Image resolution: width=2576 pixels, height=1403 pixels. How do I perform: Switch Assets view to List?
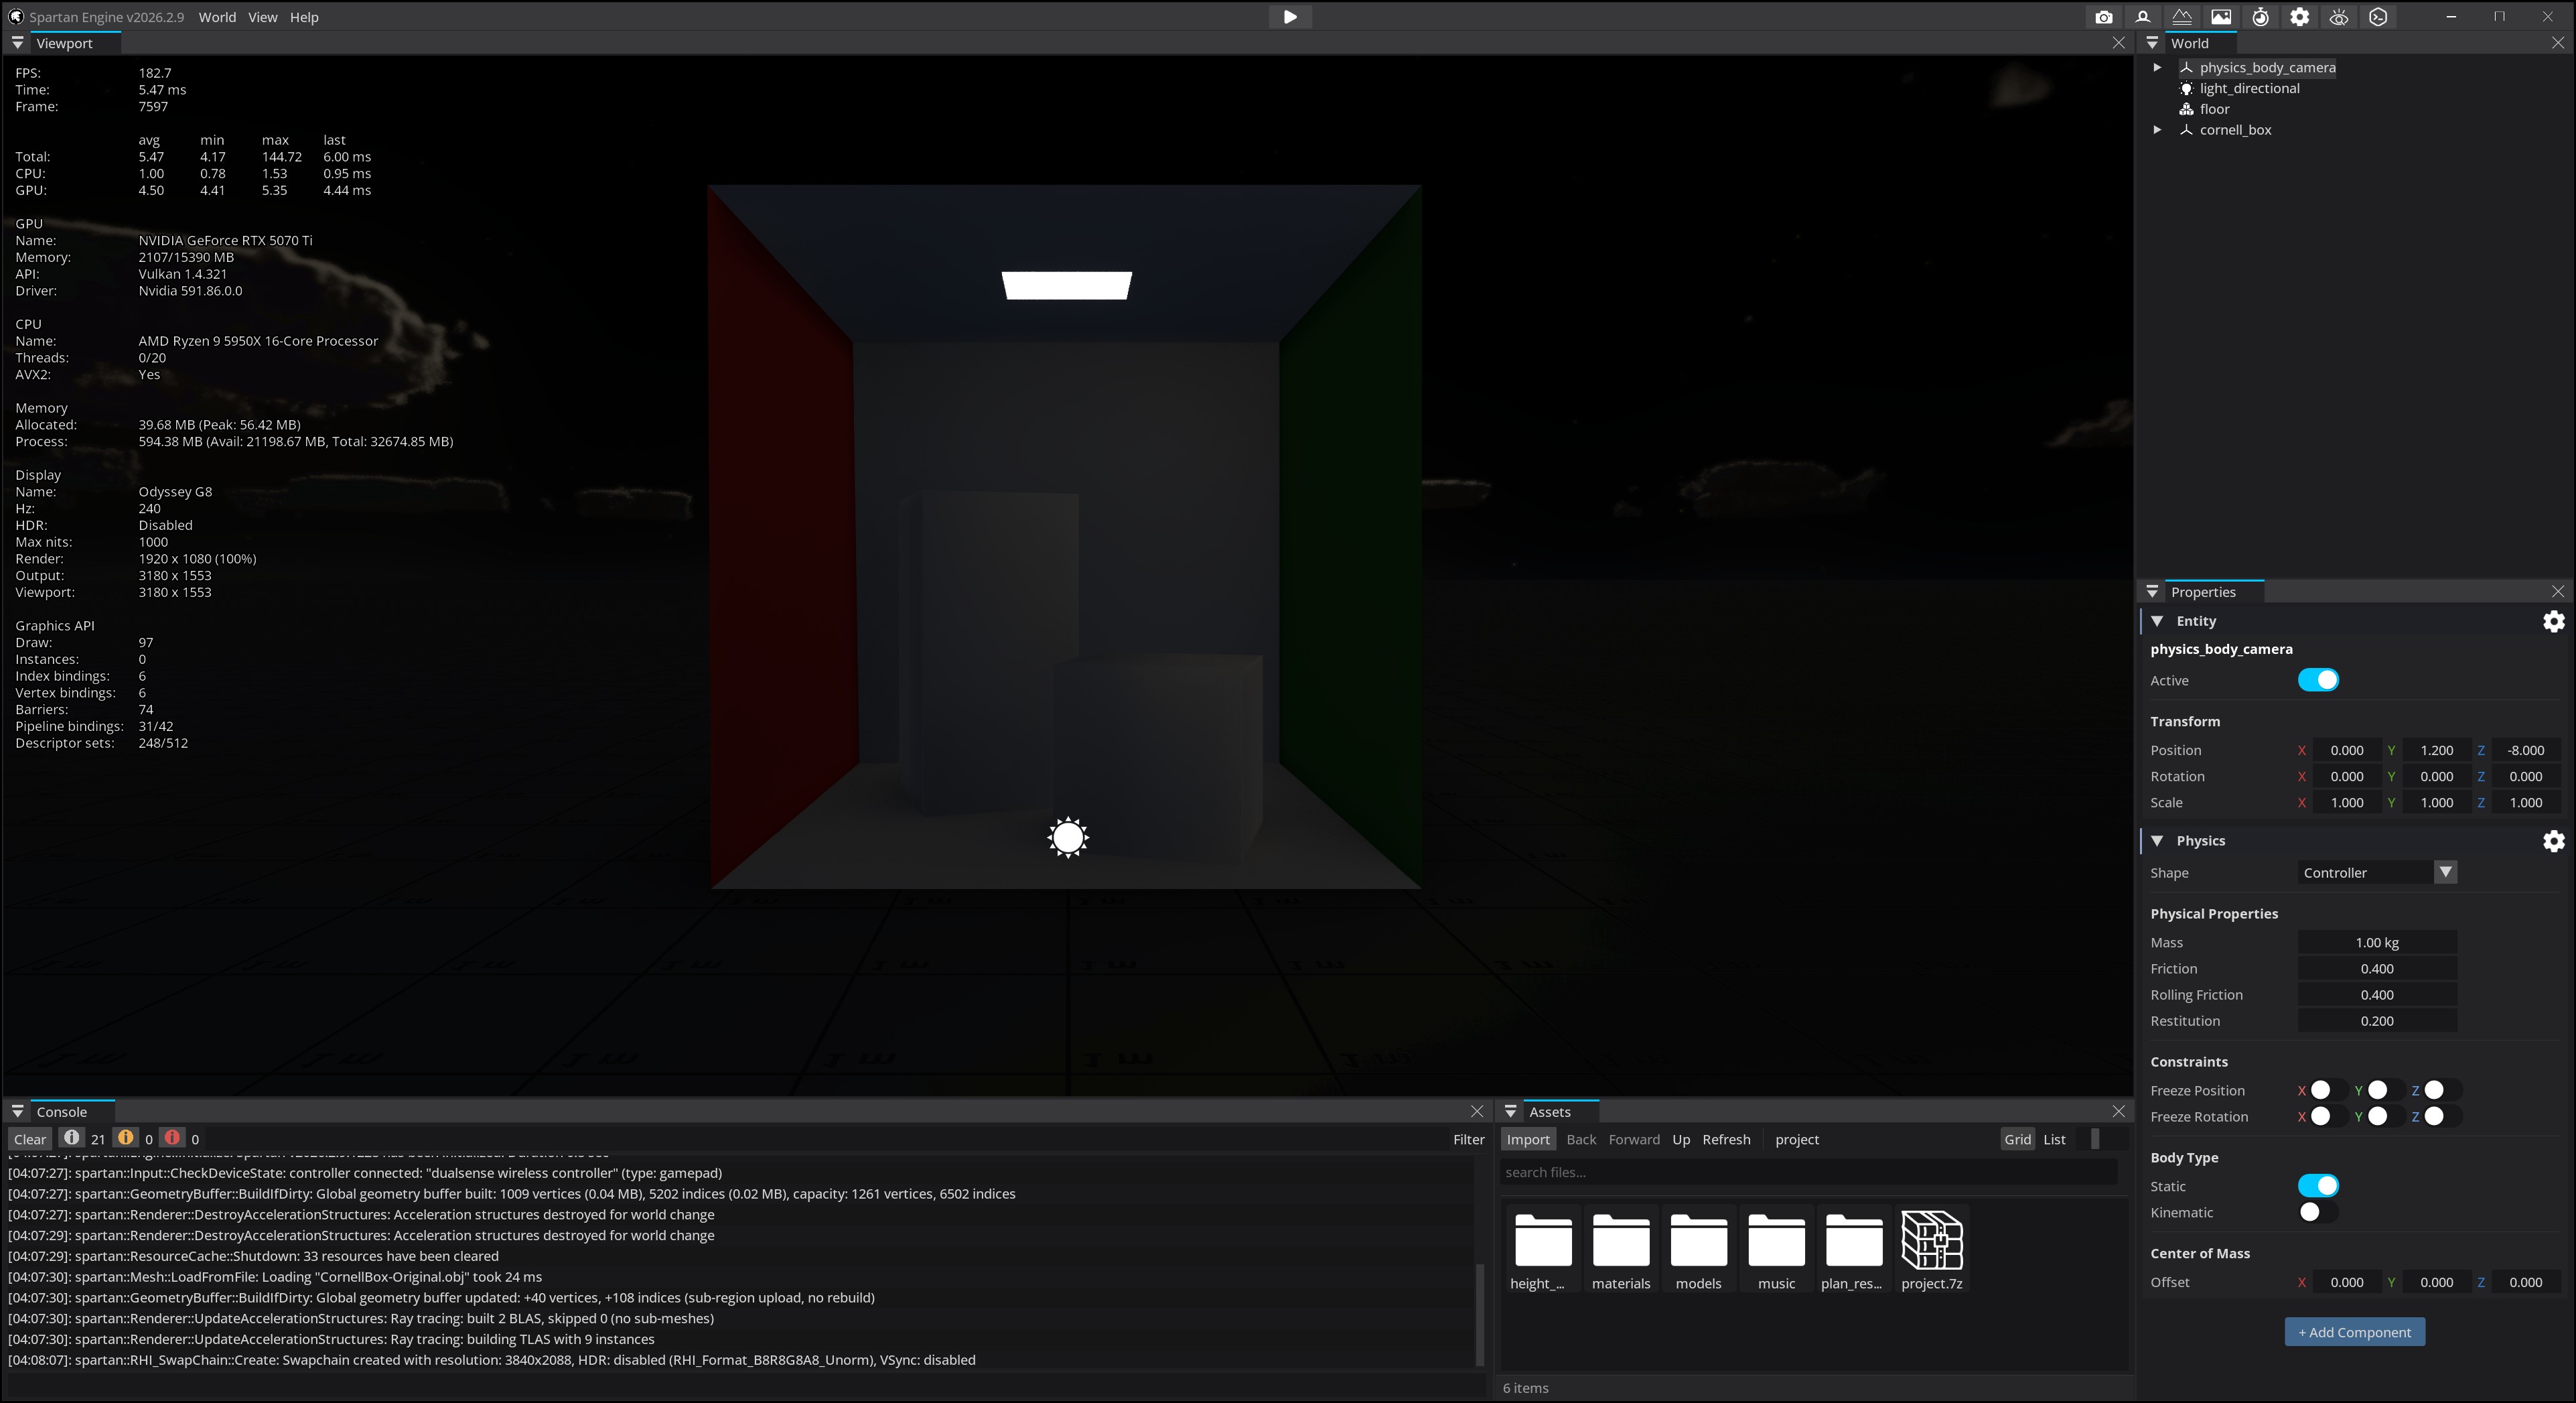(2054, 1139)
